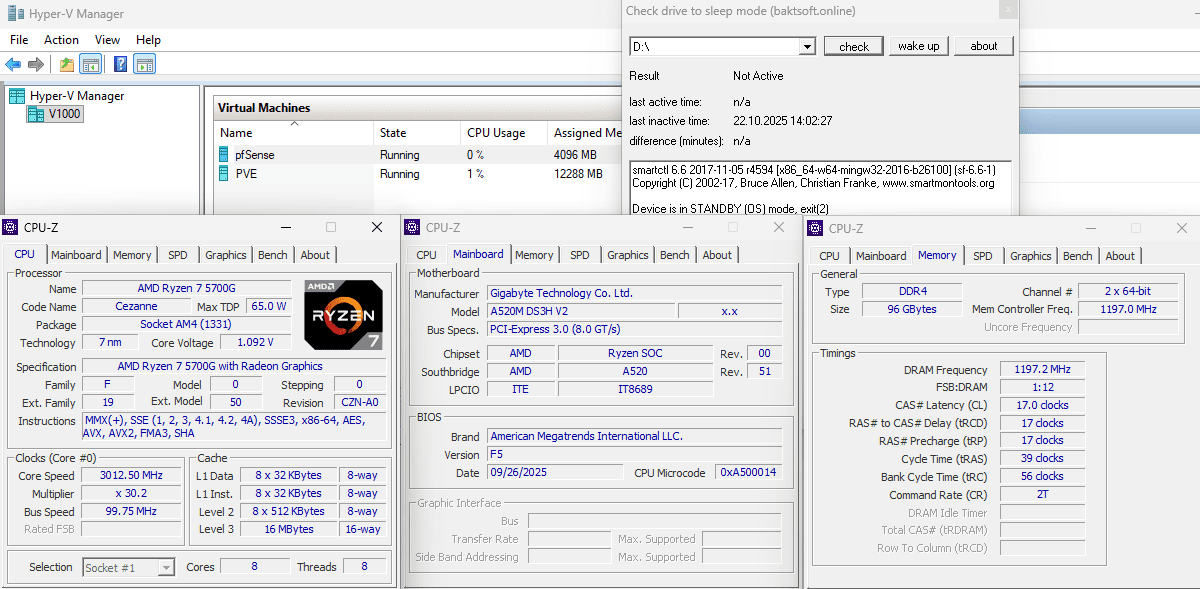Viewport: 1200px width, 589px height.
Task: Switch to CPU tab in CPU-Z memory window
Action: pyautogui.click(x=830, y=256)
